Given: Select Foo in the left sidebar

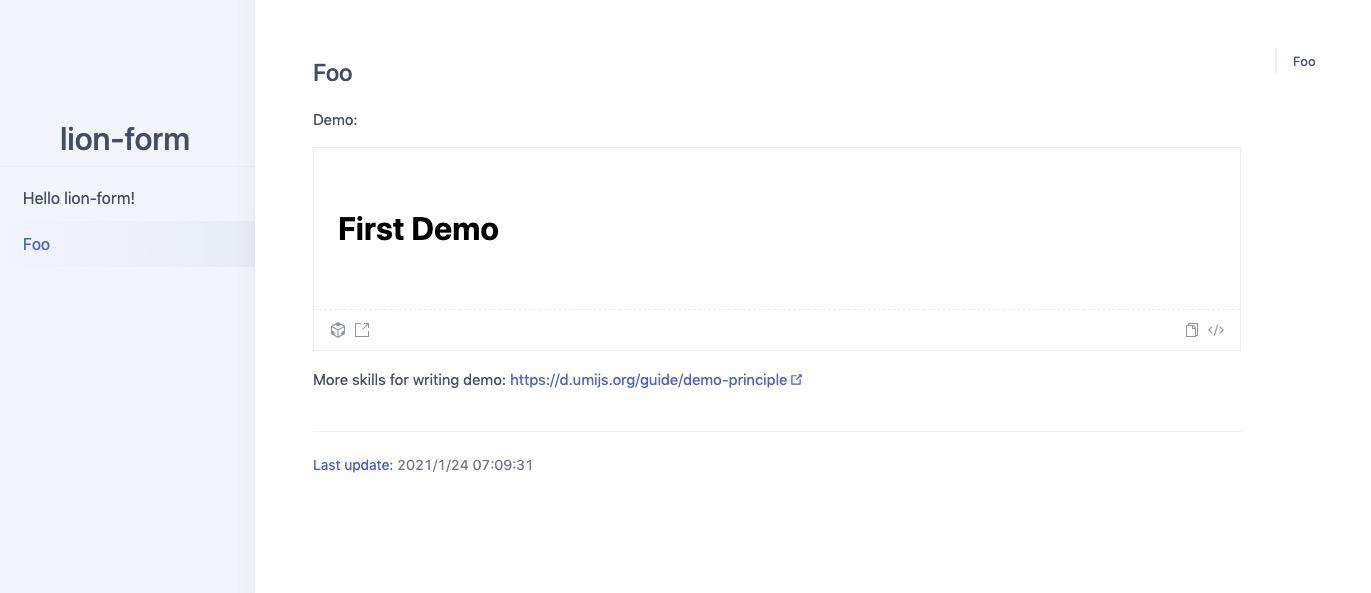Looking at the screenshot, I should coord(127,244).
